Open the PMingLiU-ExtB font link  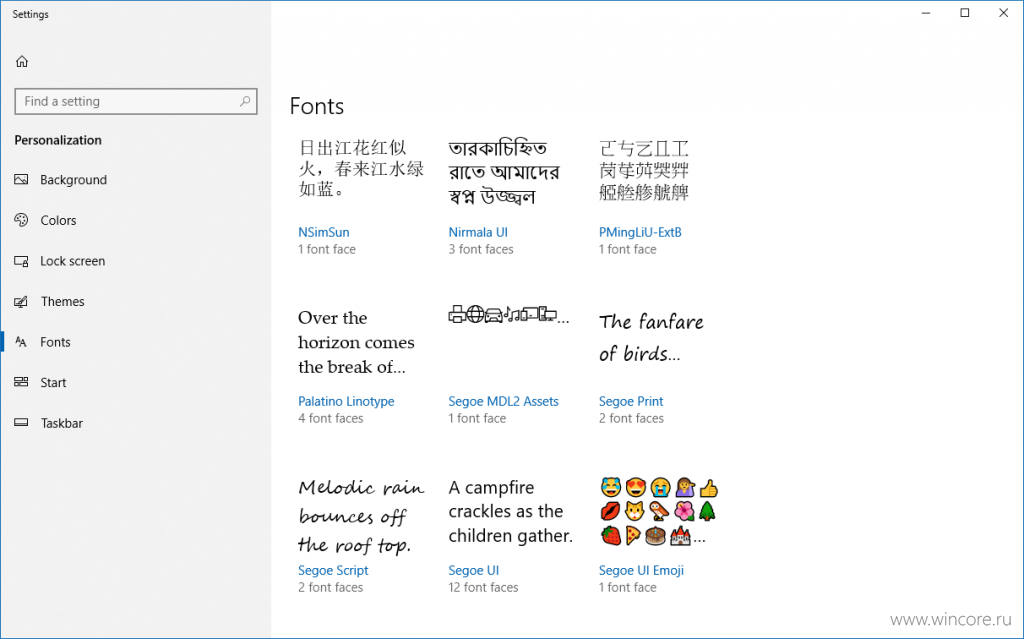(x=640, y=232)
